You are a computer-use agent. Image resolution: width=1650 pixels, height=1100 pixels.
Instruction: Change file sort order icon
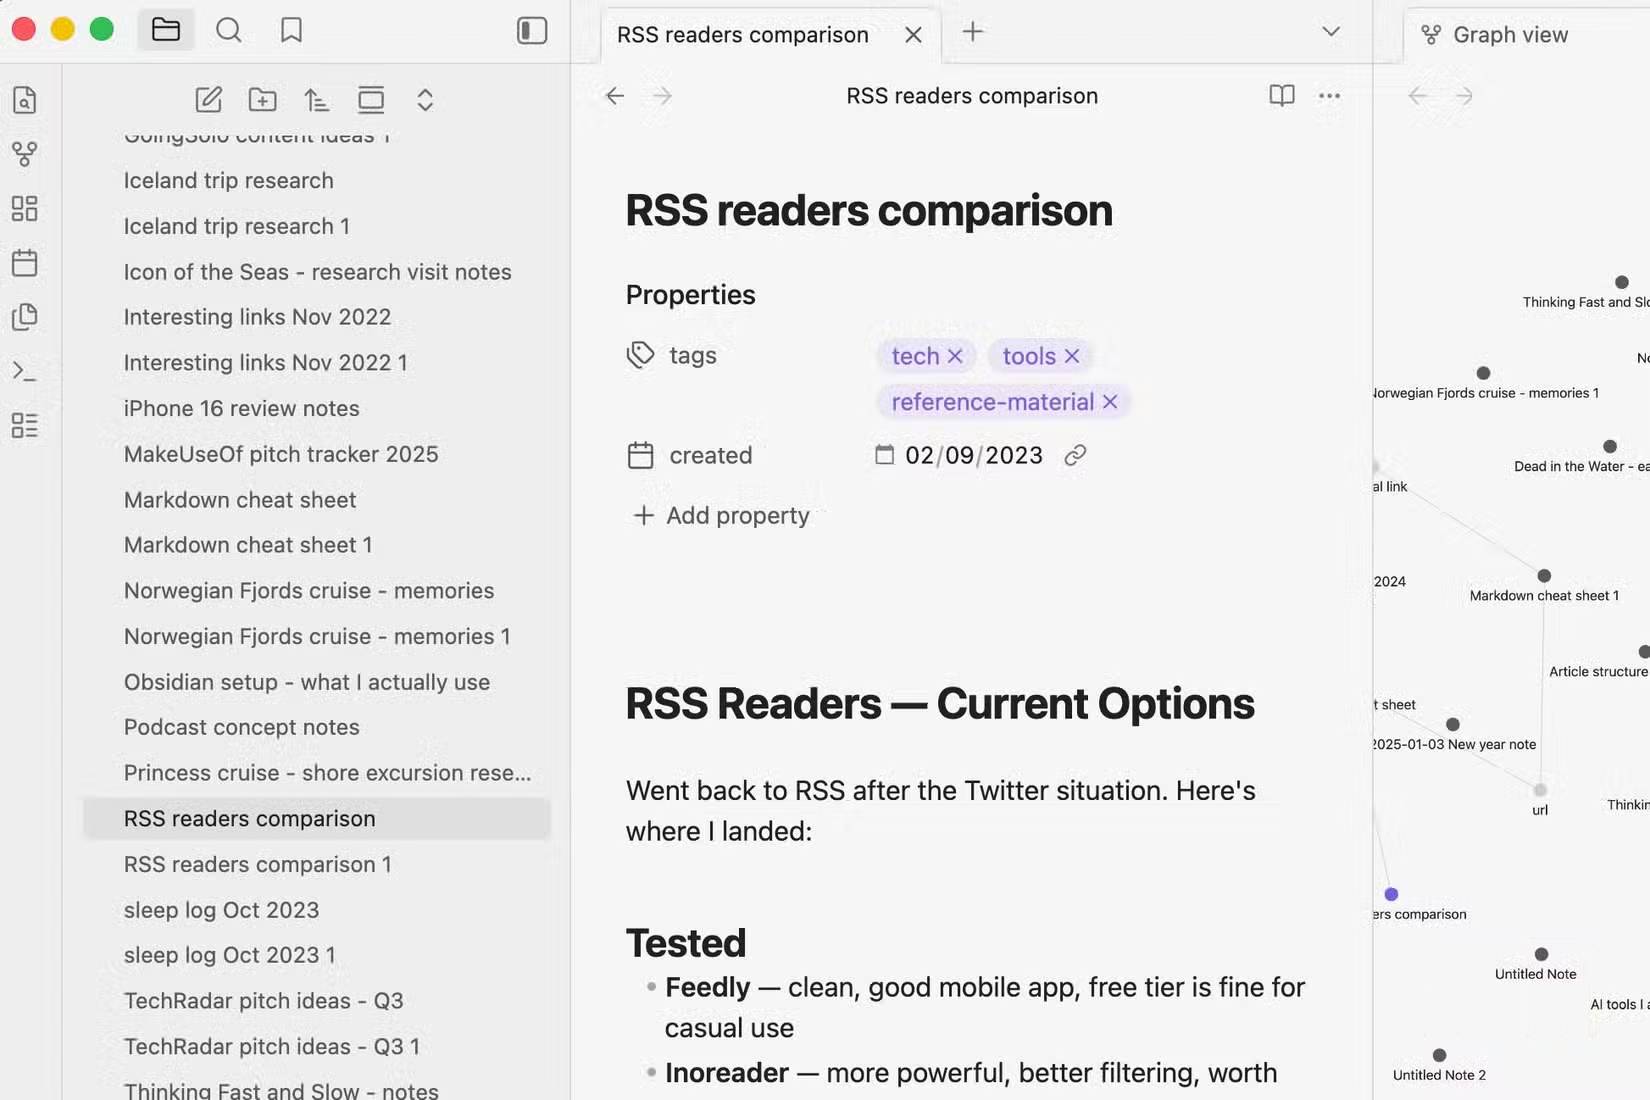point(316,99)
